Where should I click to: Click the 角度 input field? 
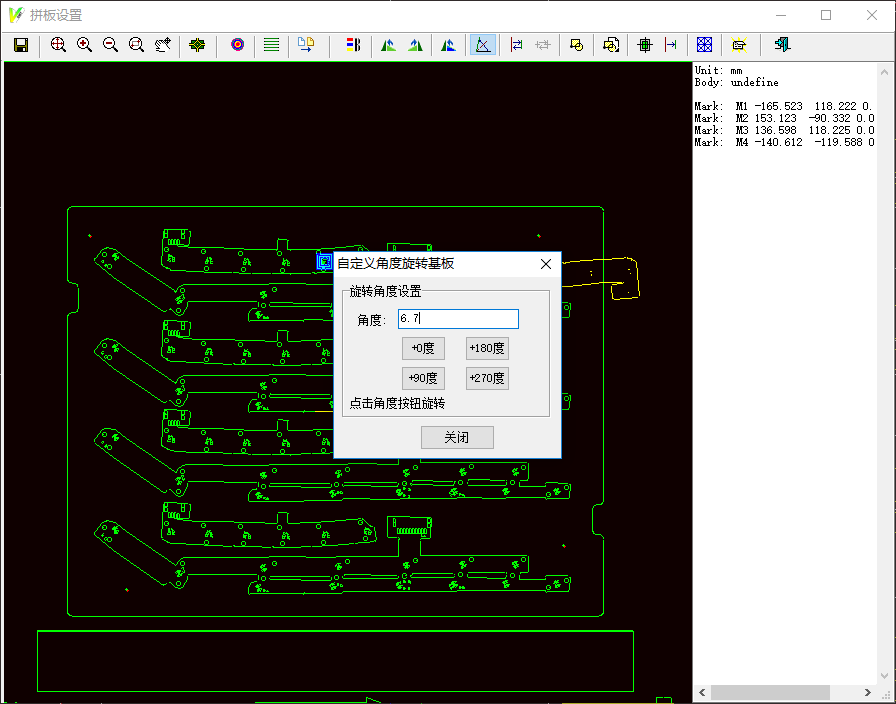[x=458, y=319]
